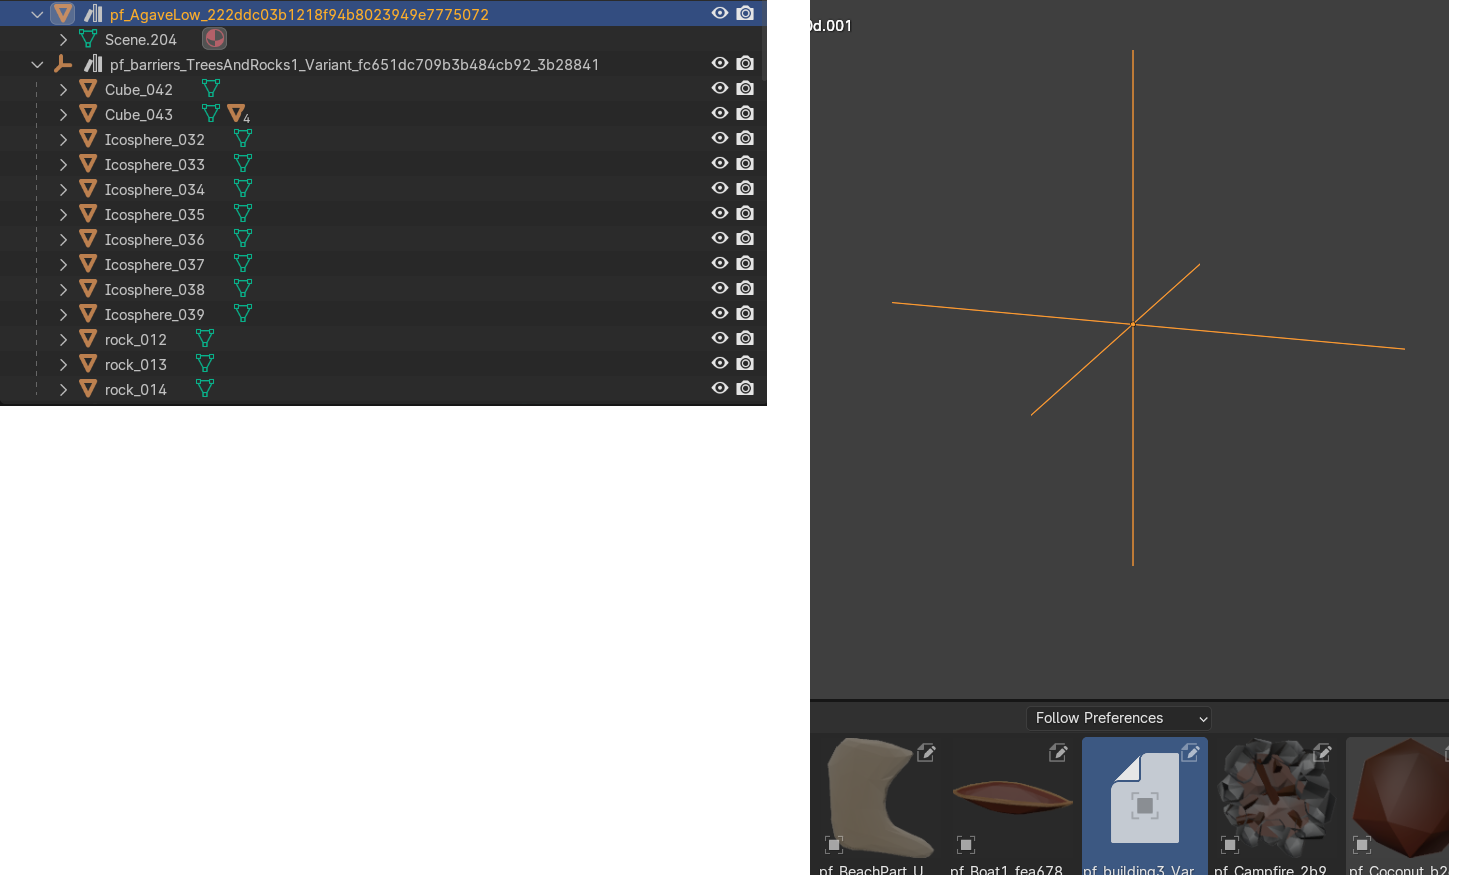This screenshot has height=880, width=1466.
Task: Click the object icon of Cube_042
Action: [x=88, y=89]
